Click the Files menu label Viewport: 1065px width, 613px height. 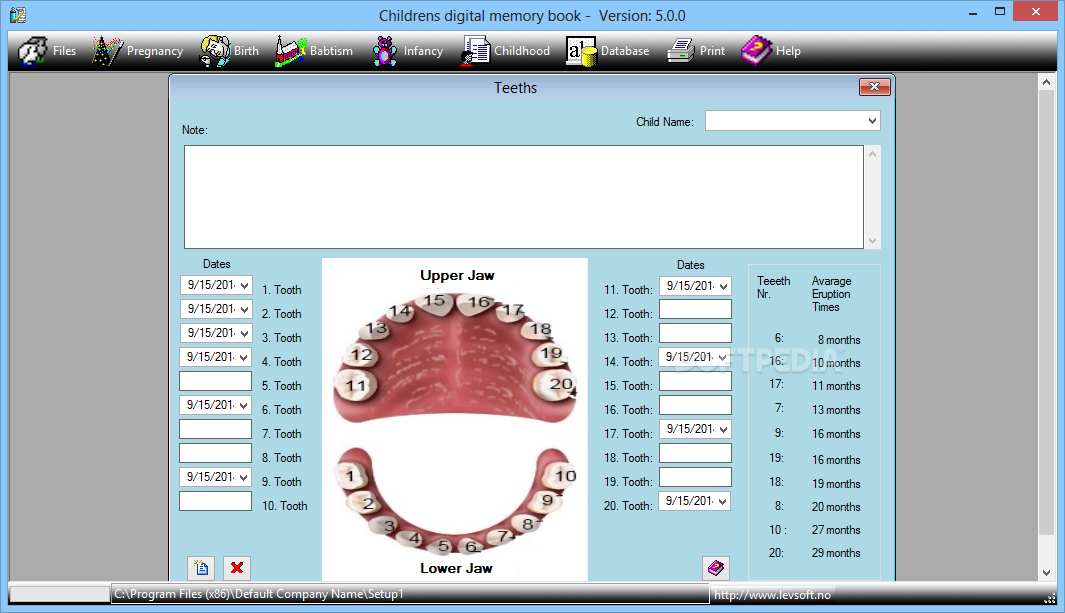click(x=65, y=51)
